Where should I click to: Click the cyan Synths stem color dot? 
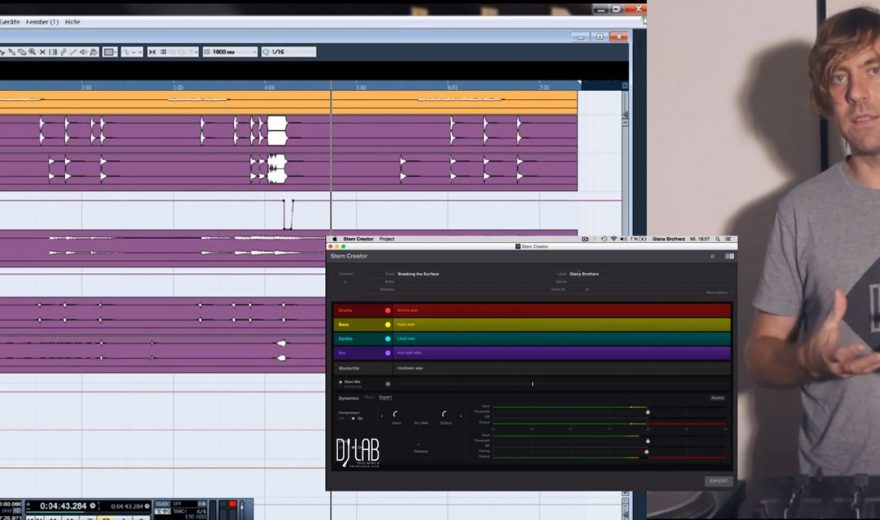(x=388, y=339)
